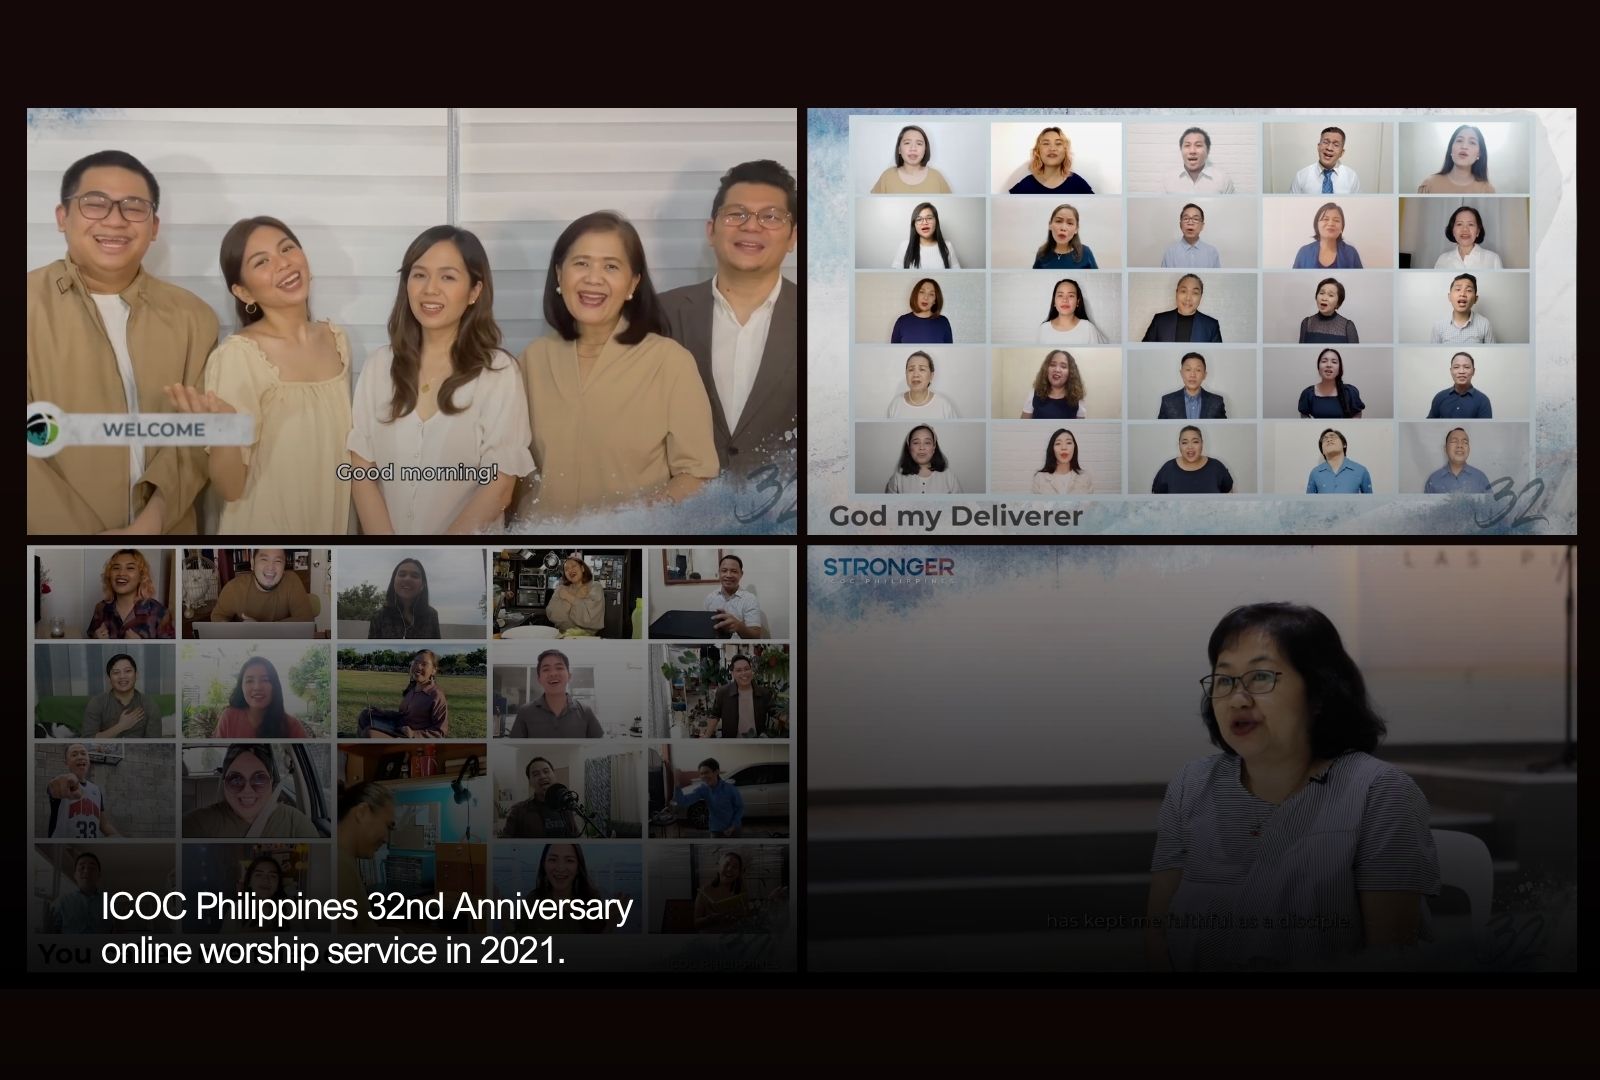Click the 'God my Deliverer' song title

click(x=956, y=516)
